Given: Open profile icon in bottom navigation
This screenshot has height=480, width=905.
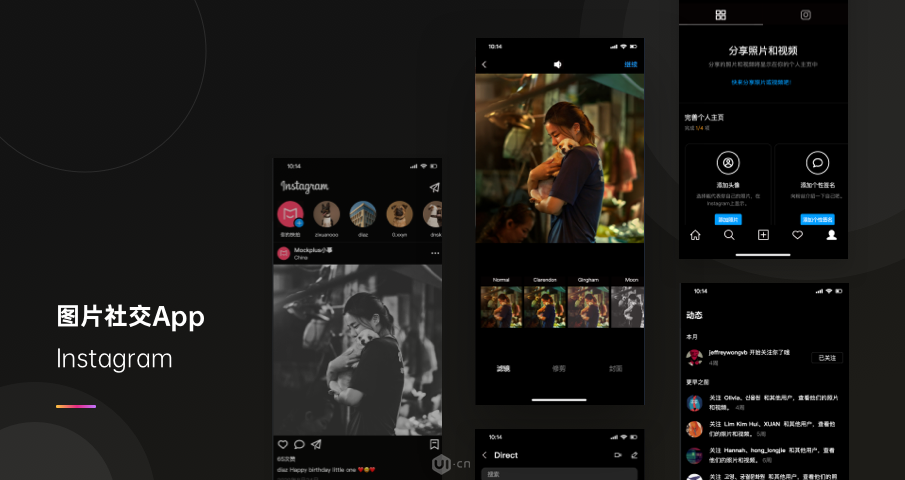Looking at the screenshot, I should click(831, 235).
